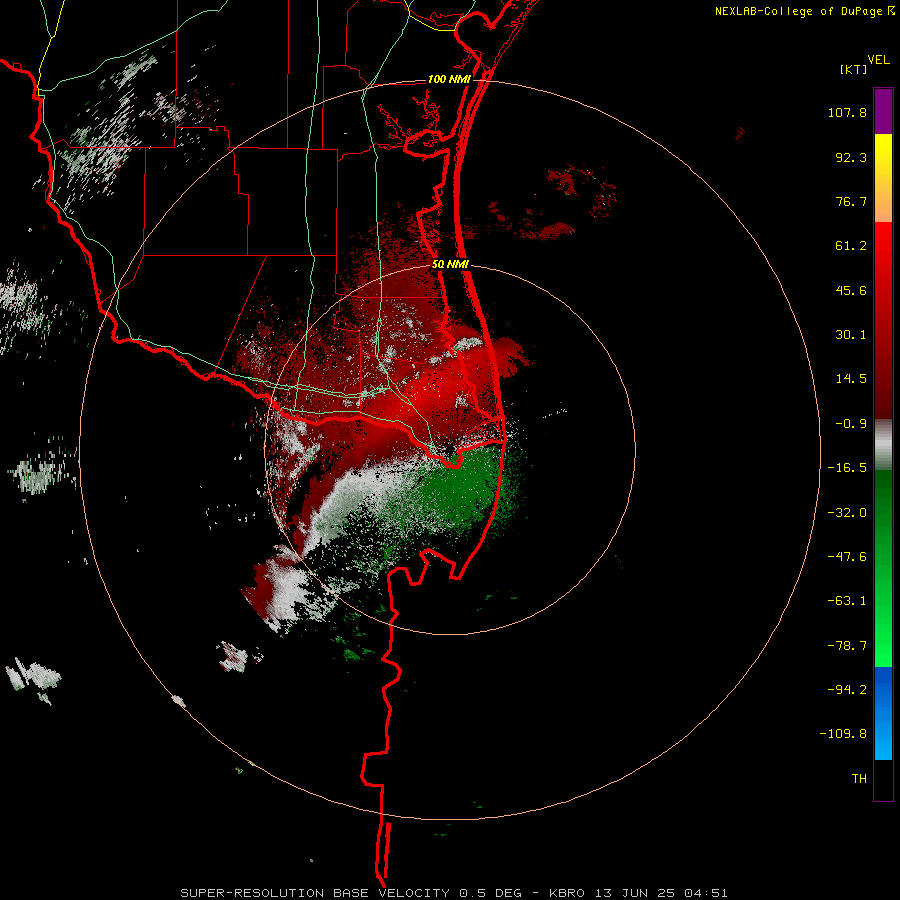This screenshot has height=900, width=900.
Task: Click the 30.1 scale value
Action: pyautogui.click(x=851, y=335)
